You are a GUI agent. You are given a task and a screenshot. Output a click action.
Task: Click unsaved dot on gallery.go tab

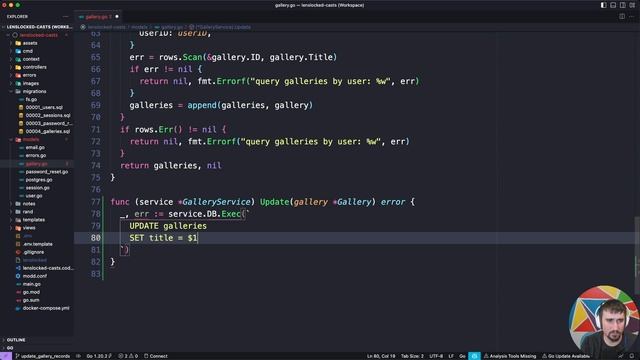(x=117, y=17)
